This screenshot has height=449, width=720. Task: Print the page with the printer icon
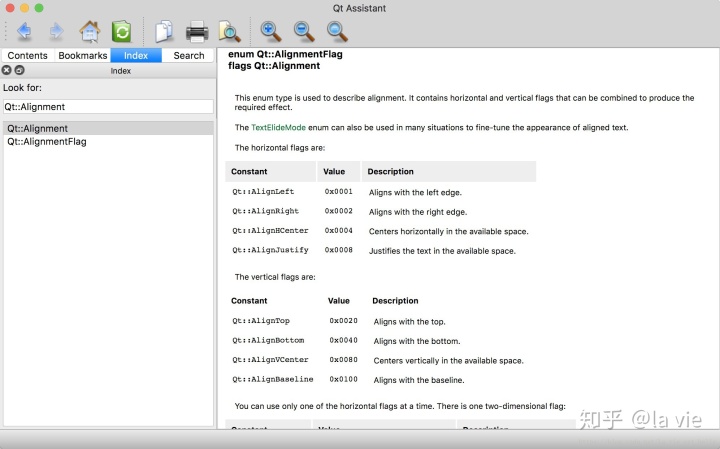coord(197,32)
